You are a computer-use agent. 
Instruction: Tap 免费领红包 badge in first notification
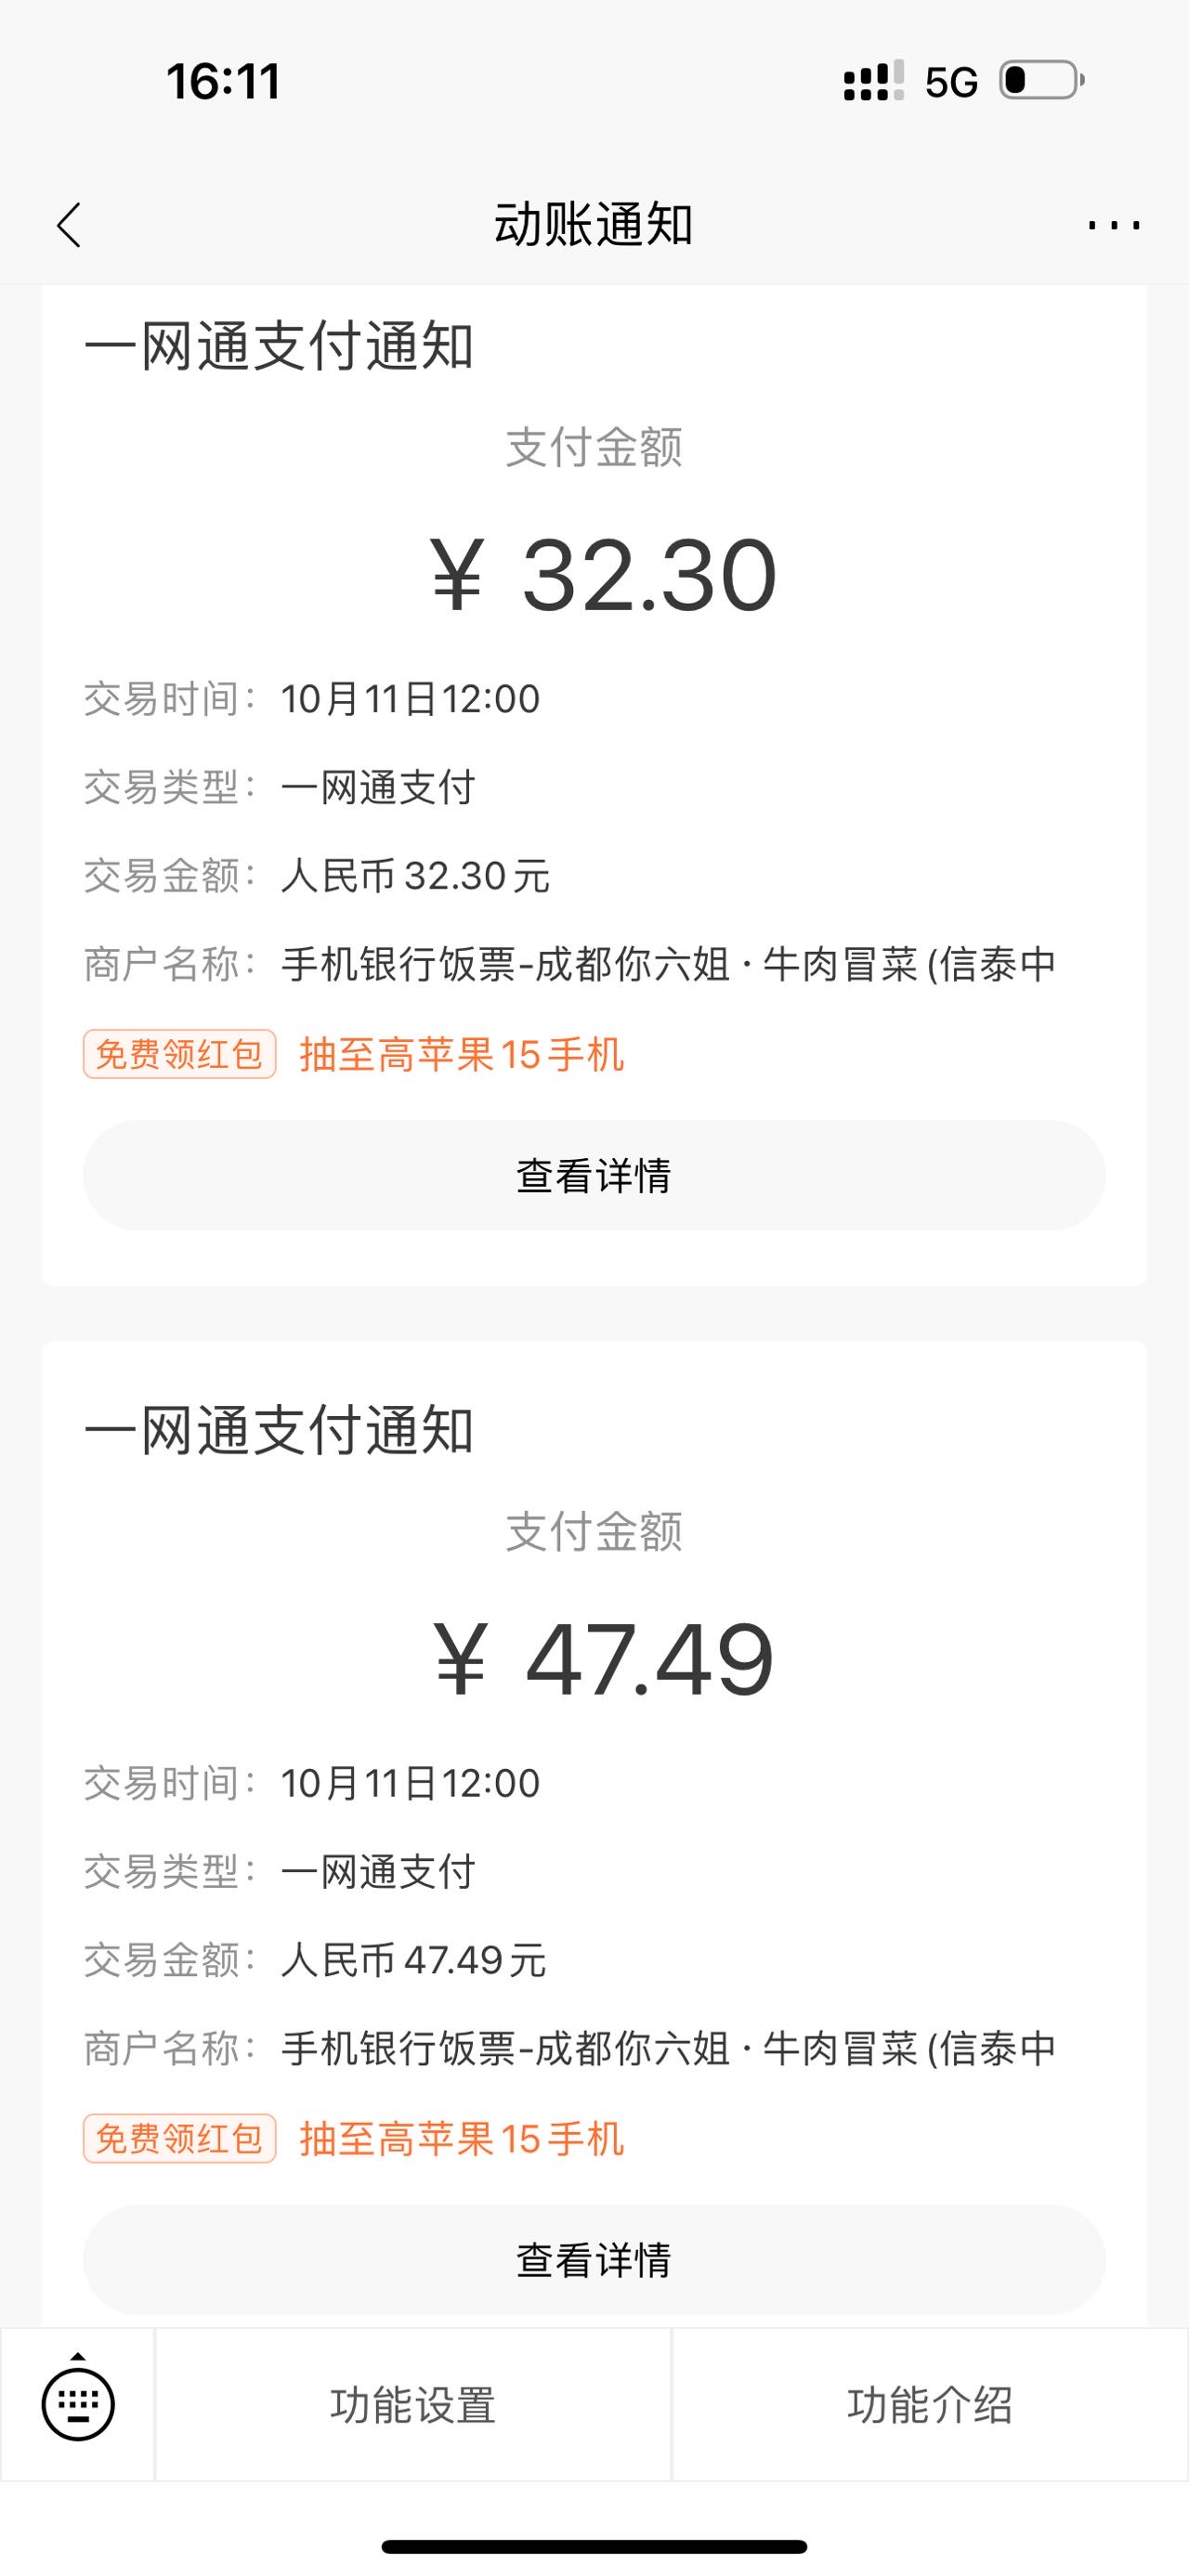point(179,1054)
